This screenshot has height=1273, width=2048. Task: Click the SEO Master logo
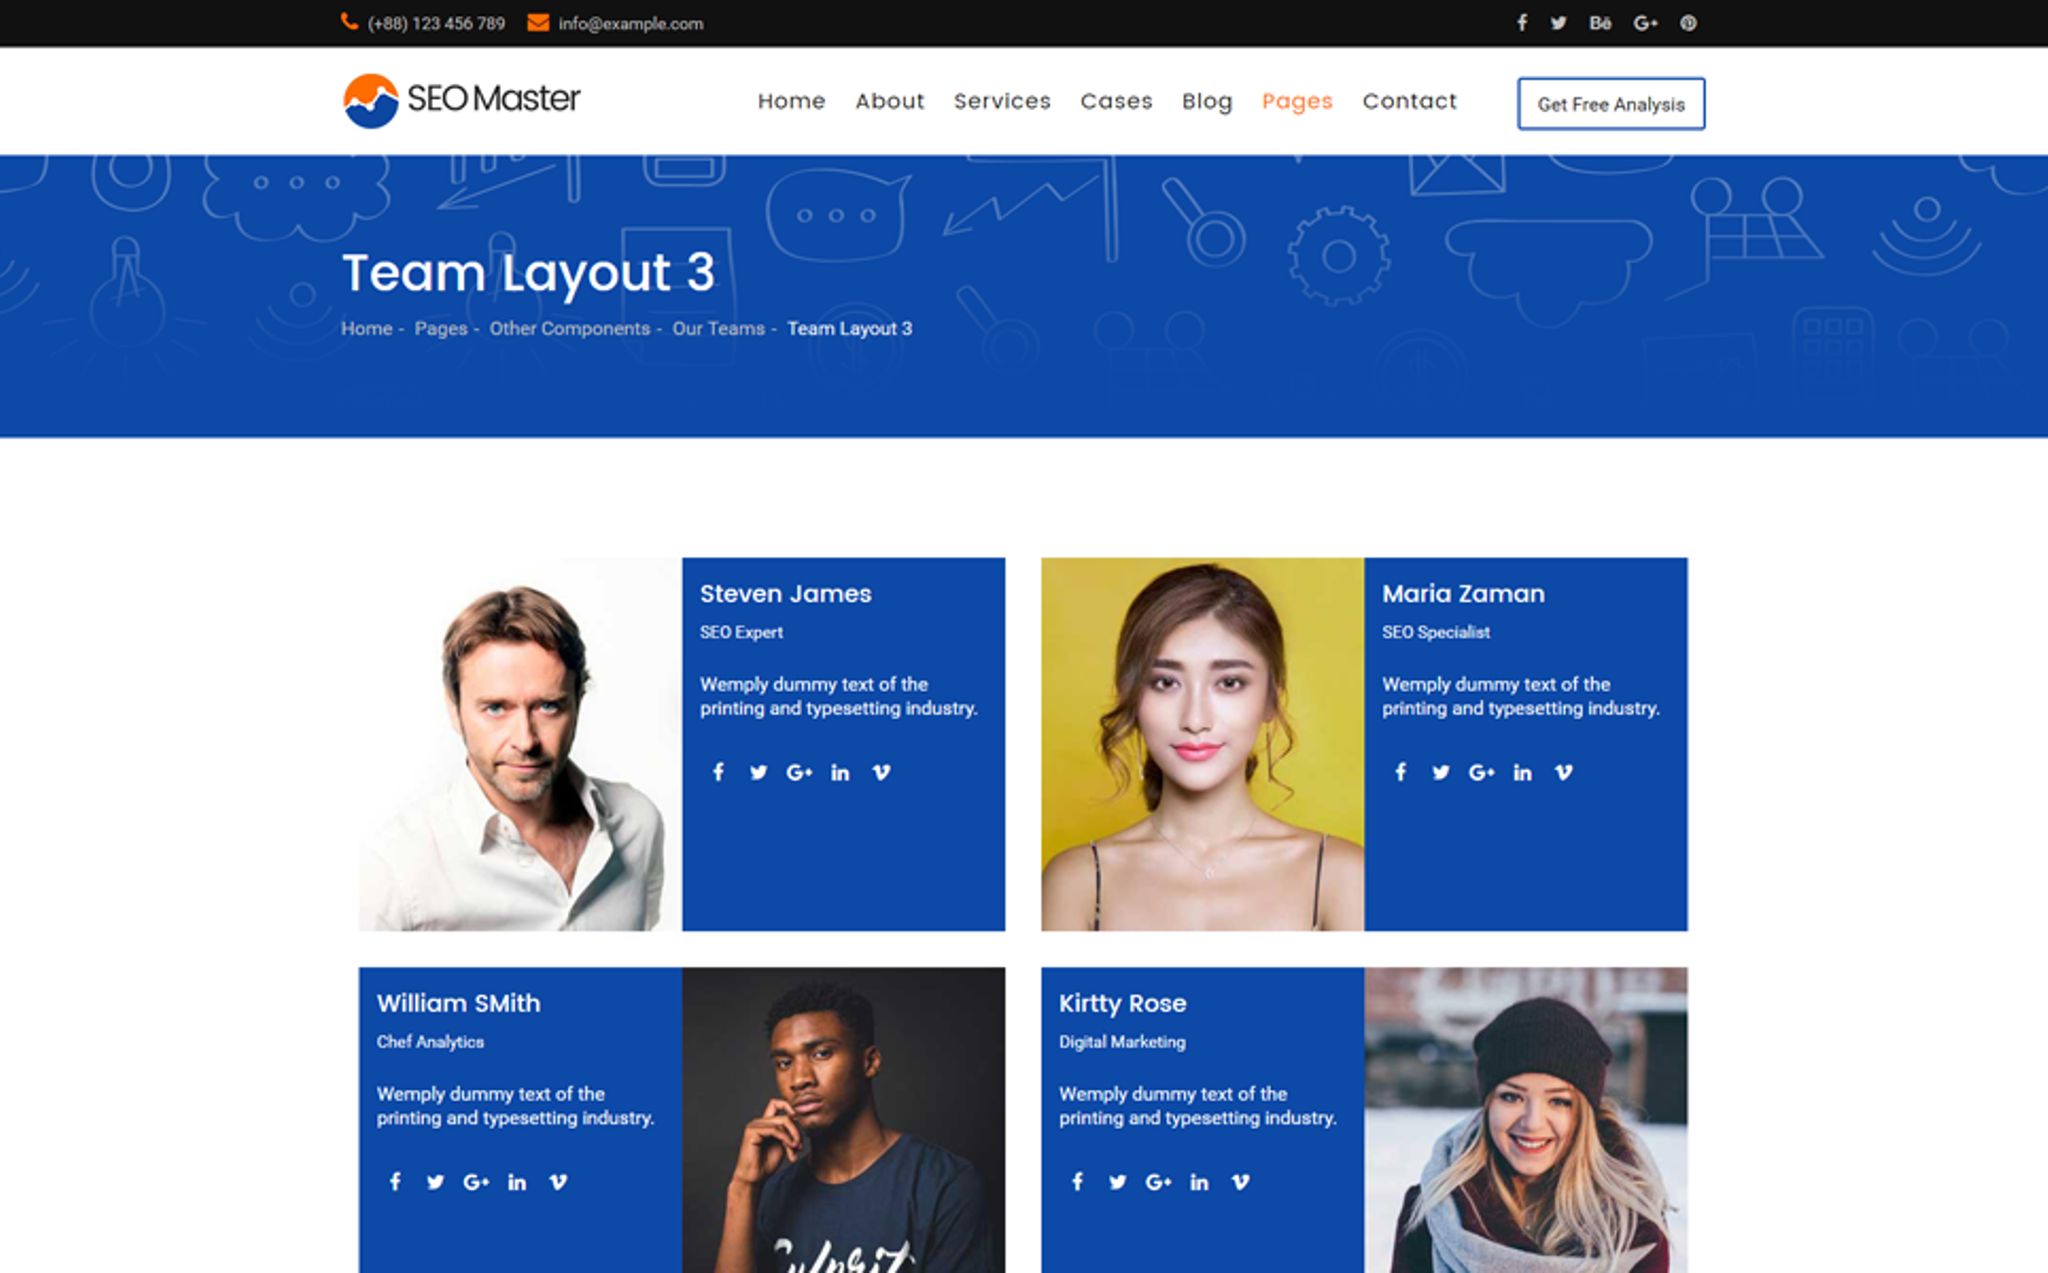pos(461,100)
